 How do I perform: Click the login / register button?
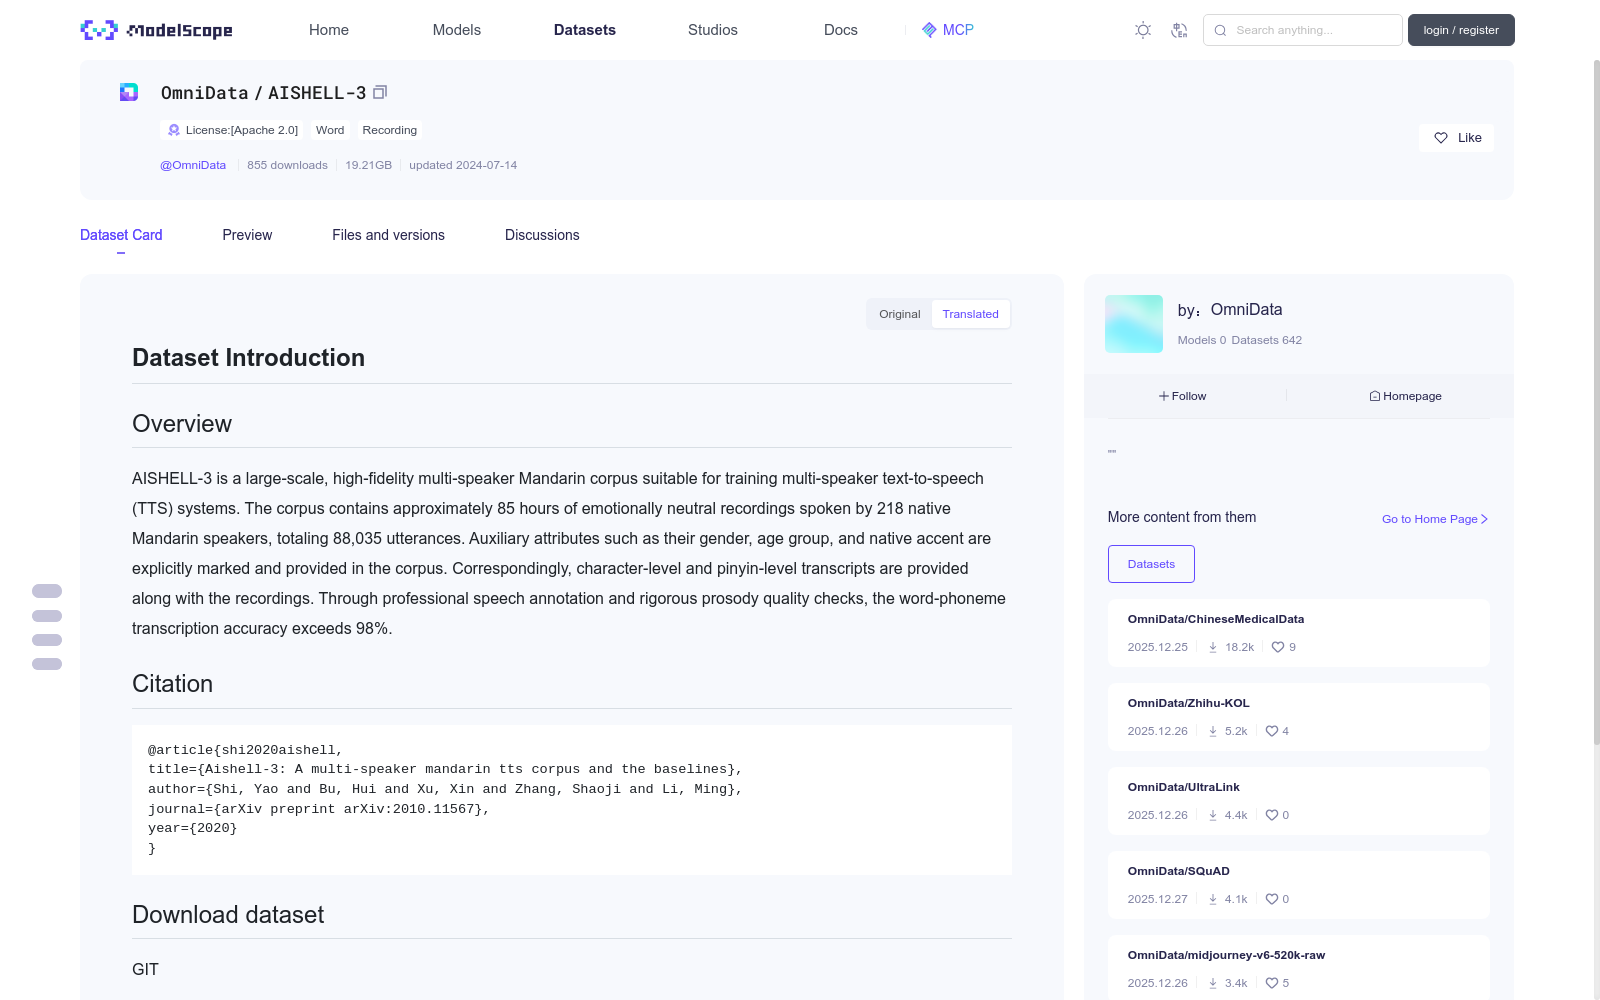pyautogui.click(x=1461, y=30)
